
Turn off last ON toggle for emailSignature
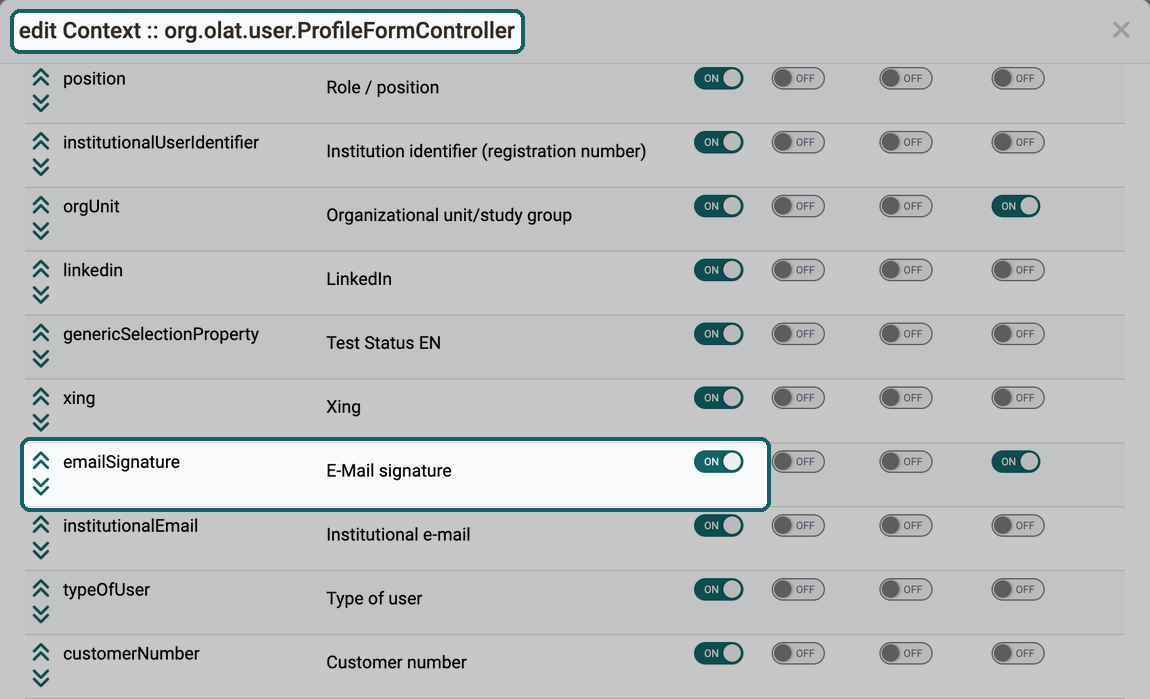[1016, 461]
